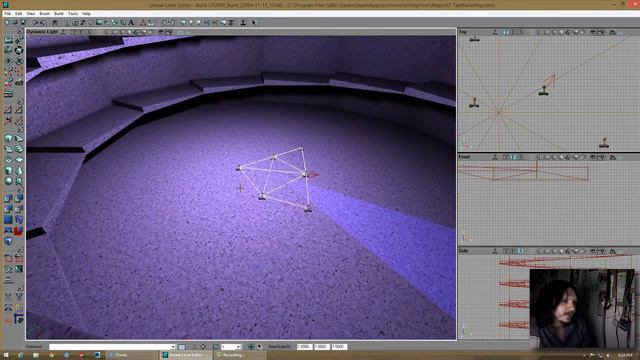The width and height of the screenshot is (640, 360).
Task: Select the Terrain editing mode icon
Action: click(x=19, y=83)
